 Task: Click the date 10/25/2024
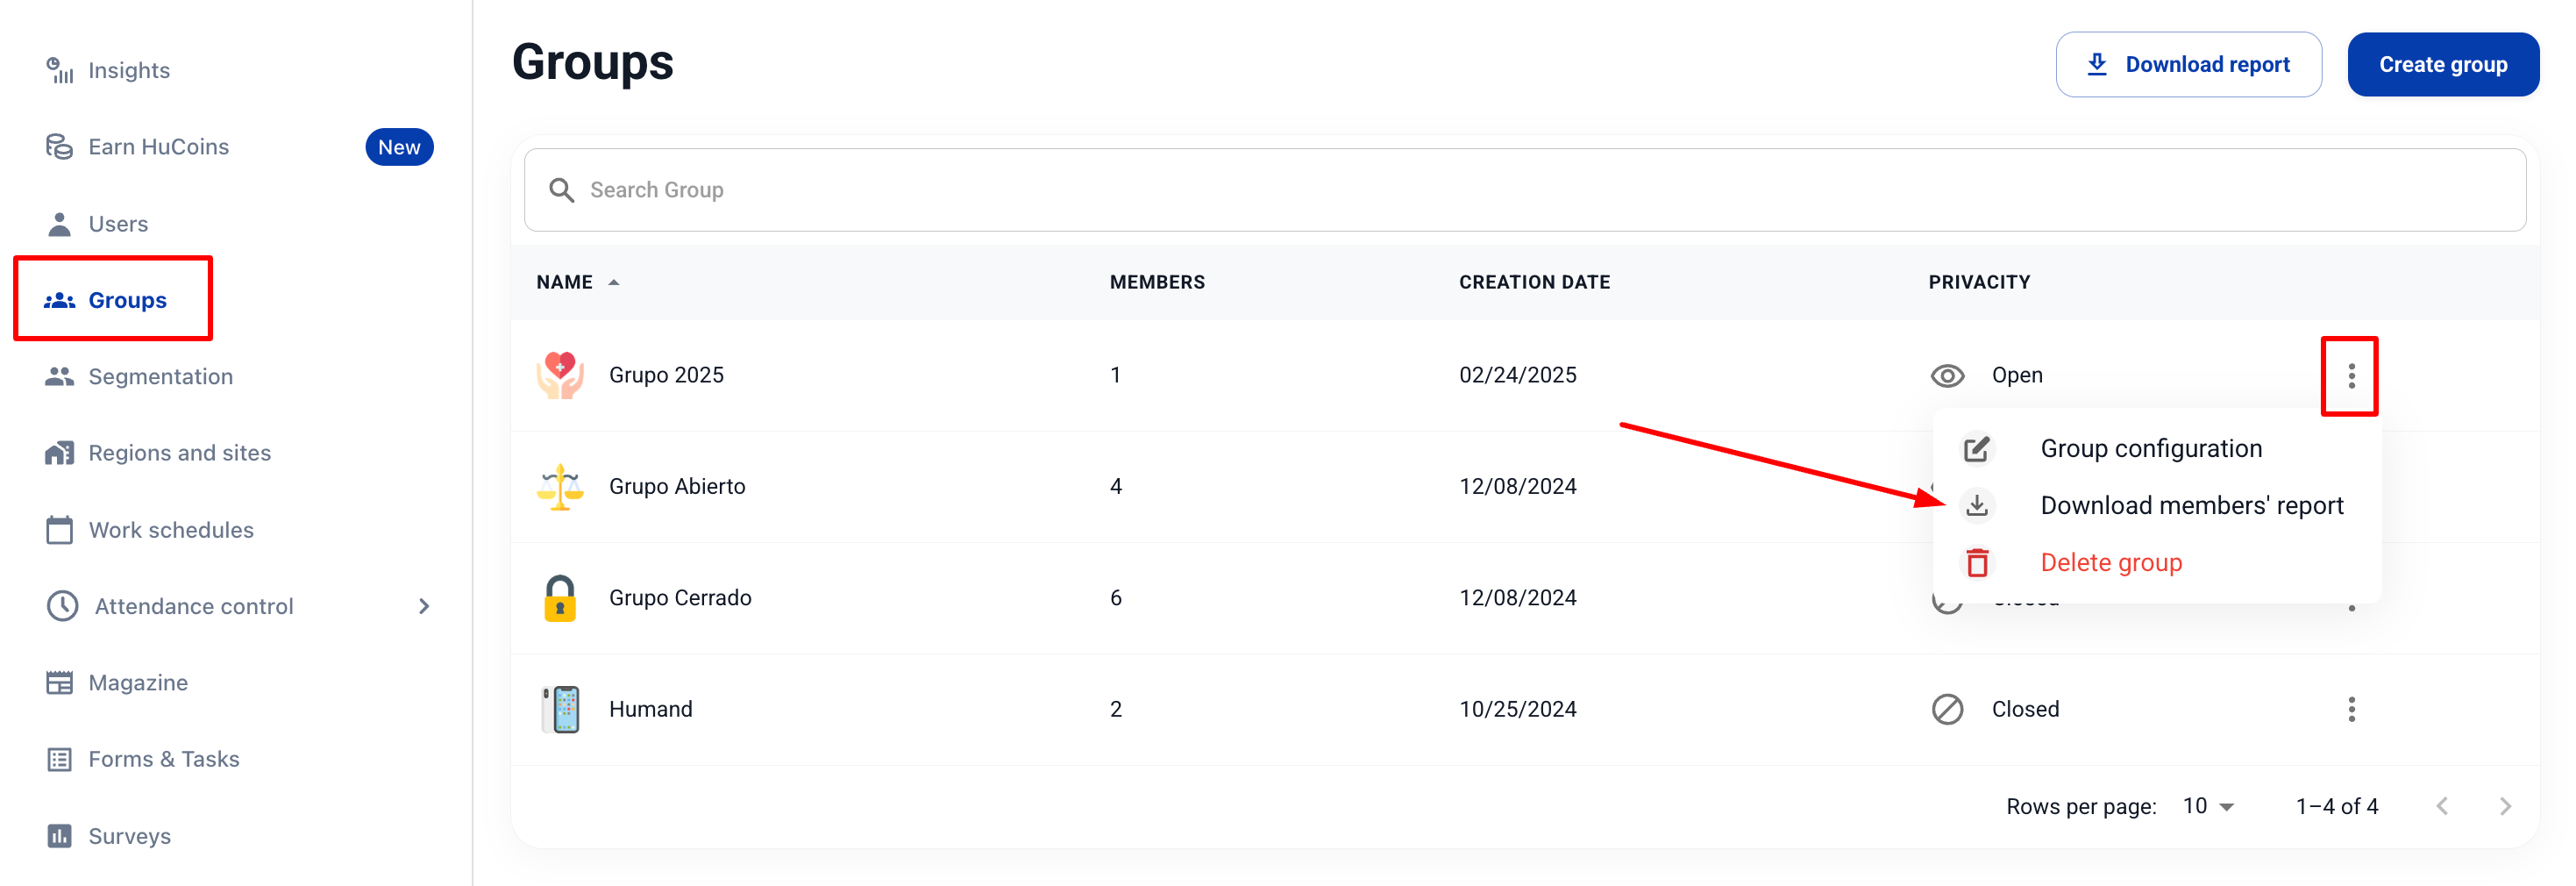pos(1517,710)
